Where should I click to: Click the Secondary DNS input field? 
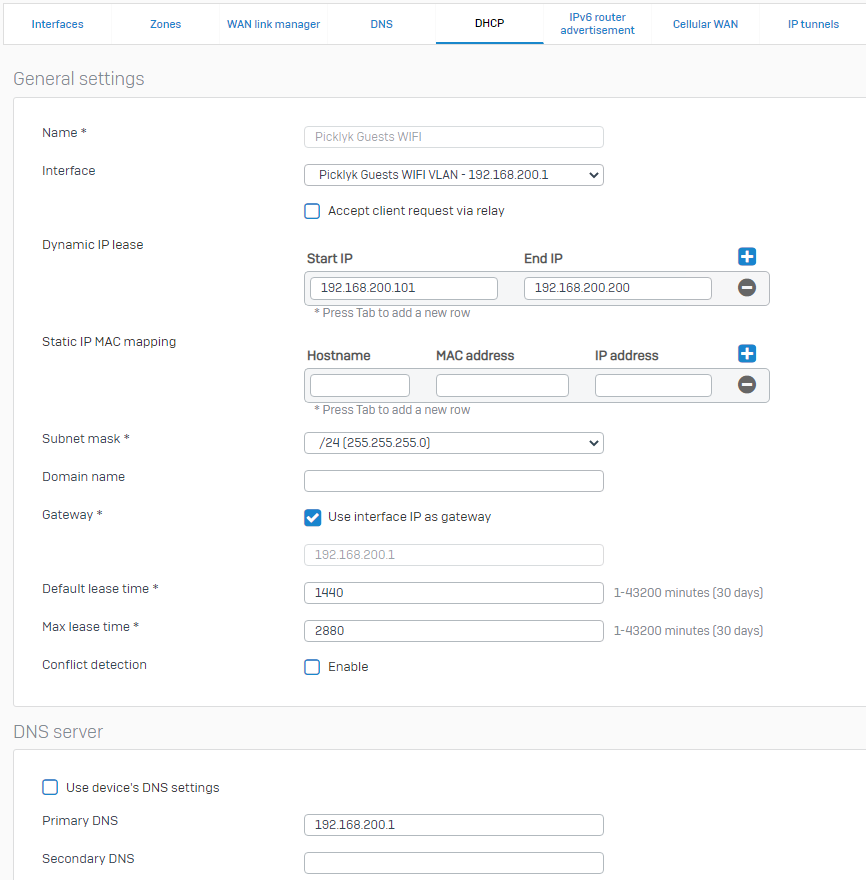(x=453, y=863)
